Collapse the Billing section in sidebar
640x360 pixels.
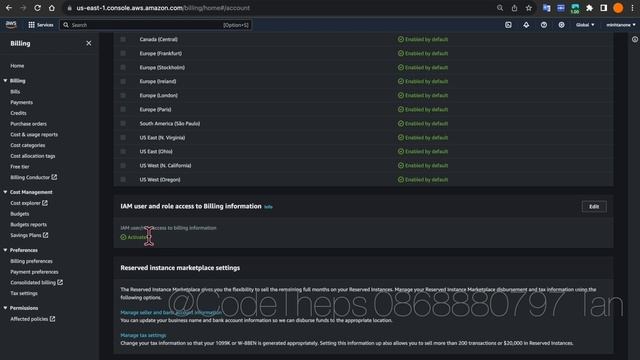click(x=5, y=81)
